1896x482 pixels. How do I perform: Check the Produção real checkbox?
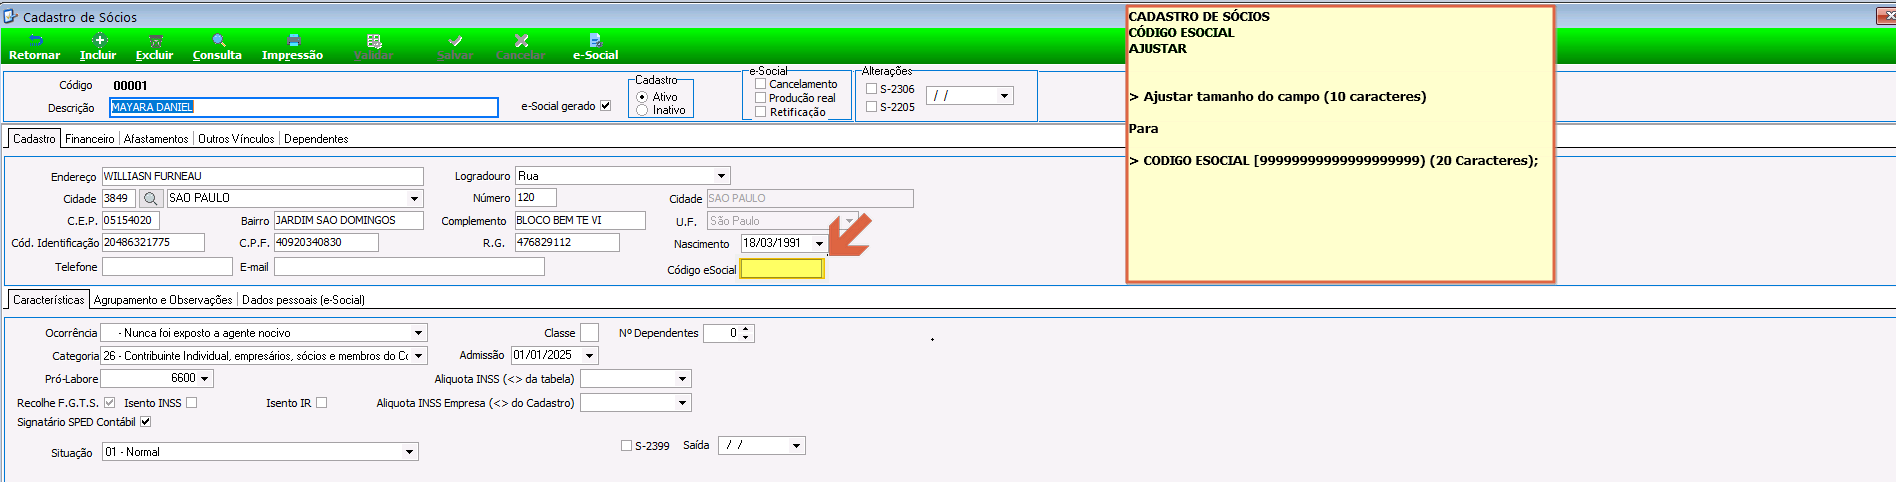click(x=760, y=98)
